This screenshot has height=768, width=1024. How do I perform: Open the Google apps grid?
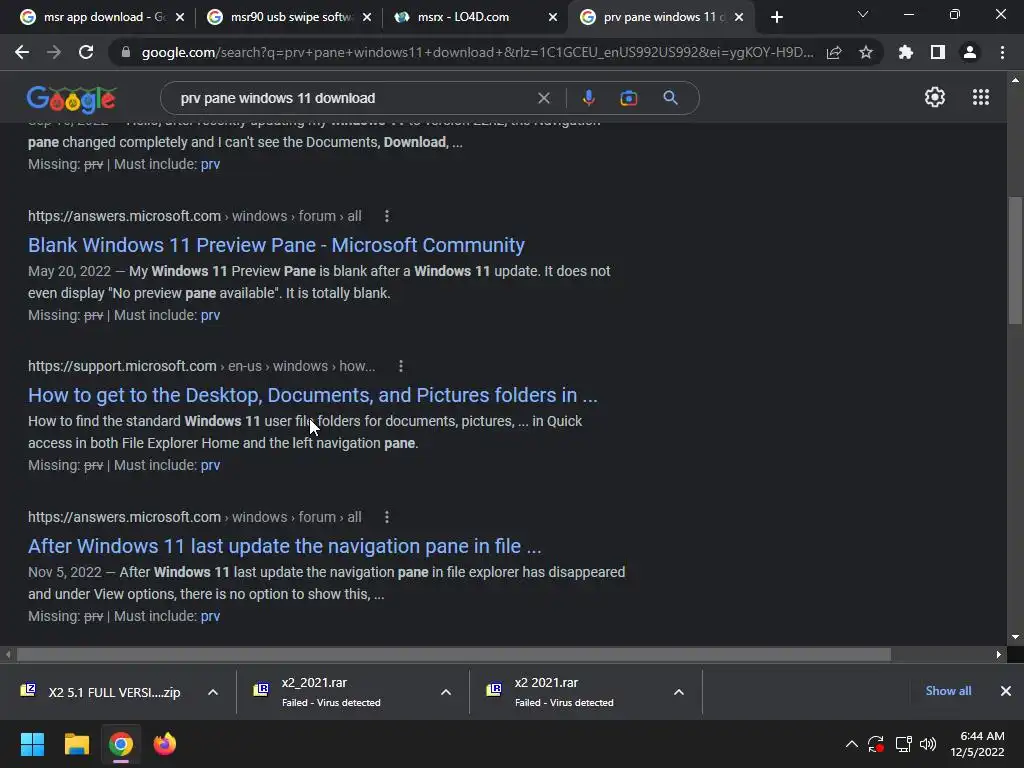tap(981, 97)
